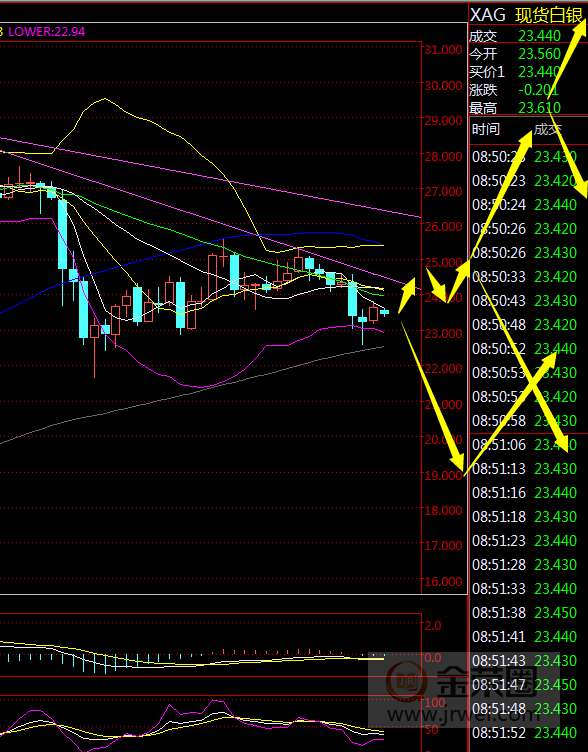Select the 涨跌 -0.201 quote row
Screen dimensions: 588x752
pyautogui.click(x=528, y=90)
